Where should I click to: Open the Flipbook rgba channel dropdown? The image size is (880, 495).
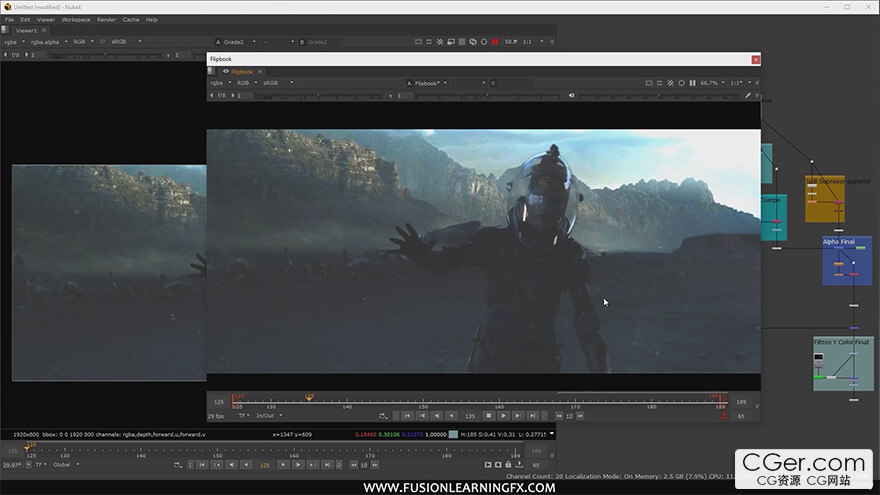pos(221,82)
